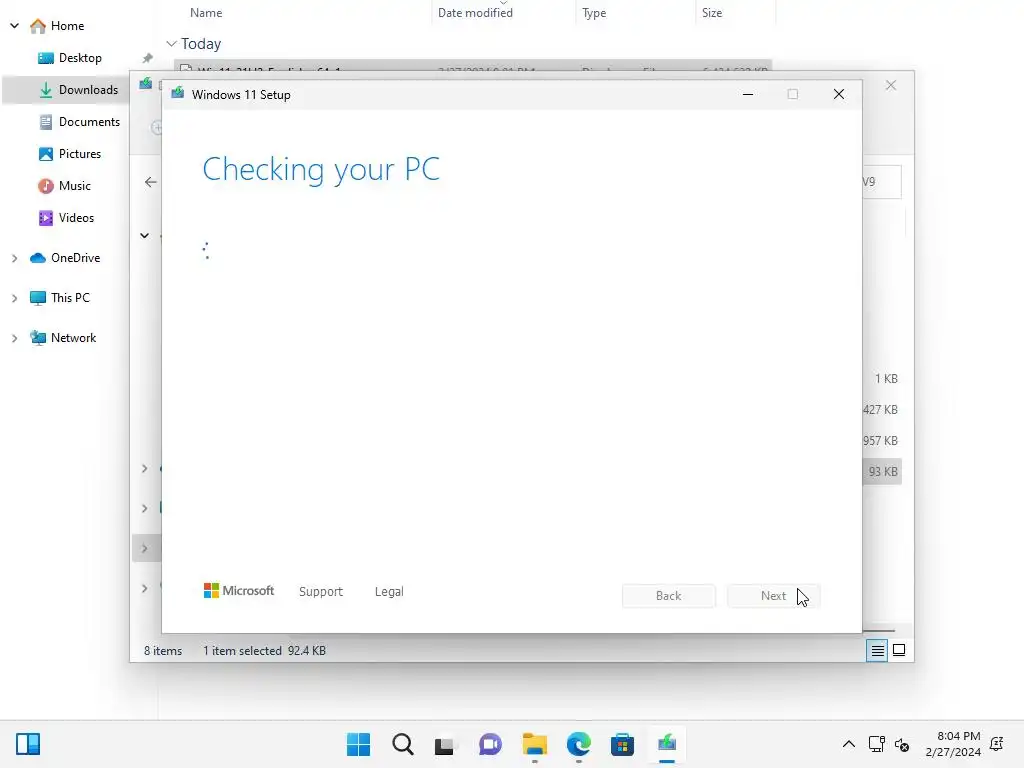Open the Downloads folder in the sidebar
Viewport: 1024px width, 768px height.
(78, 89)
